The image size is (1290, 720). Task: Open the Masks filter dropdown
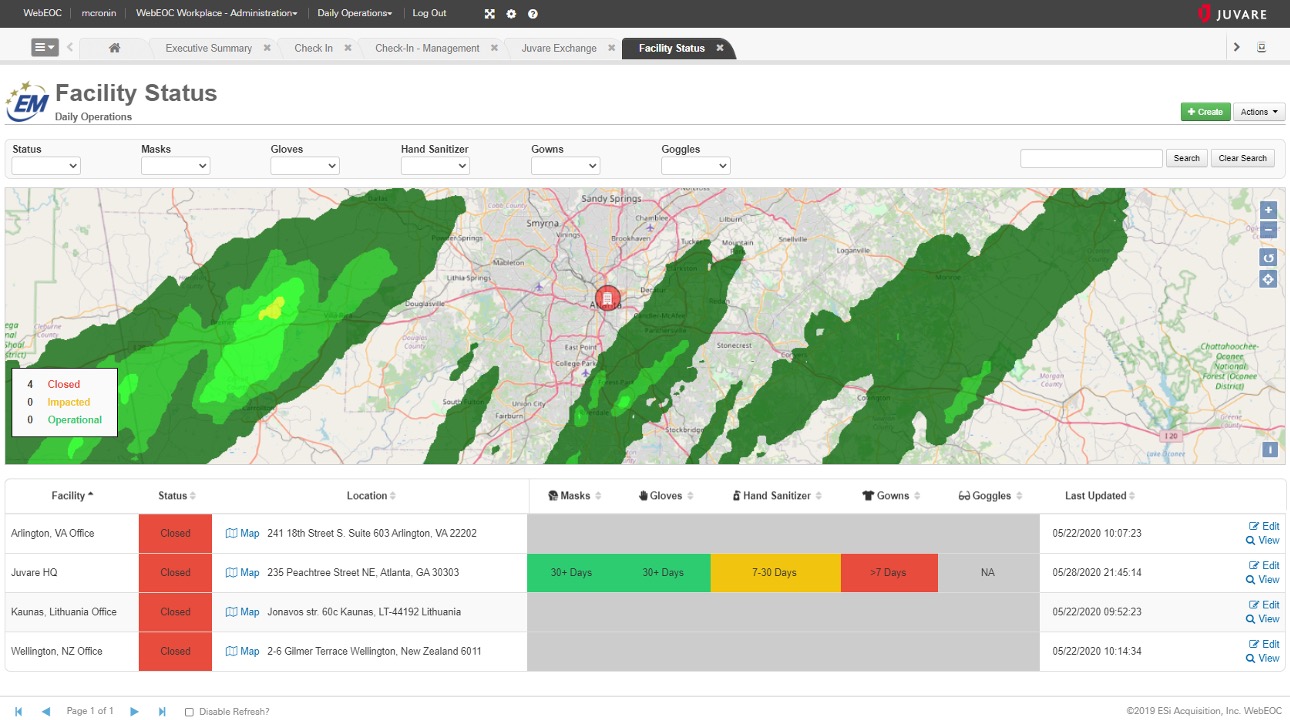[x=175, y=166]
